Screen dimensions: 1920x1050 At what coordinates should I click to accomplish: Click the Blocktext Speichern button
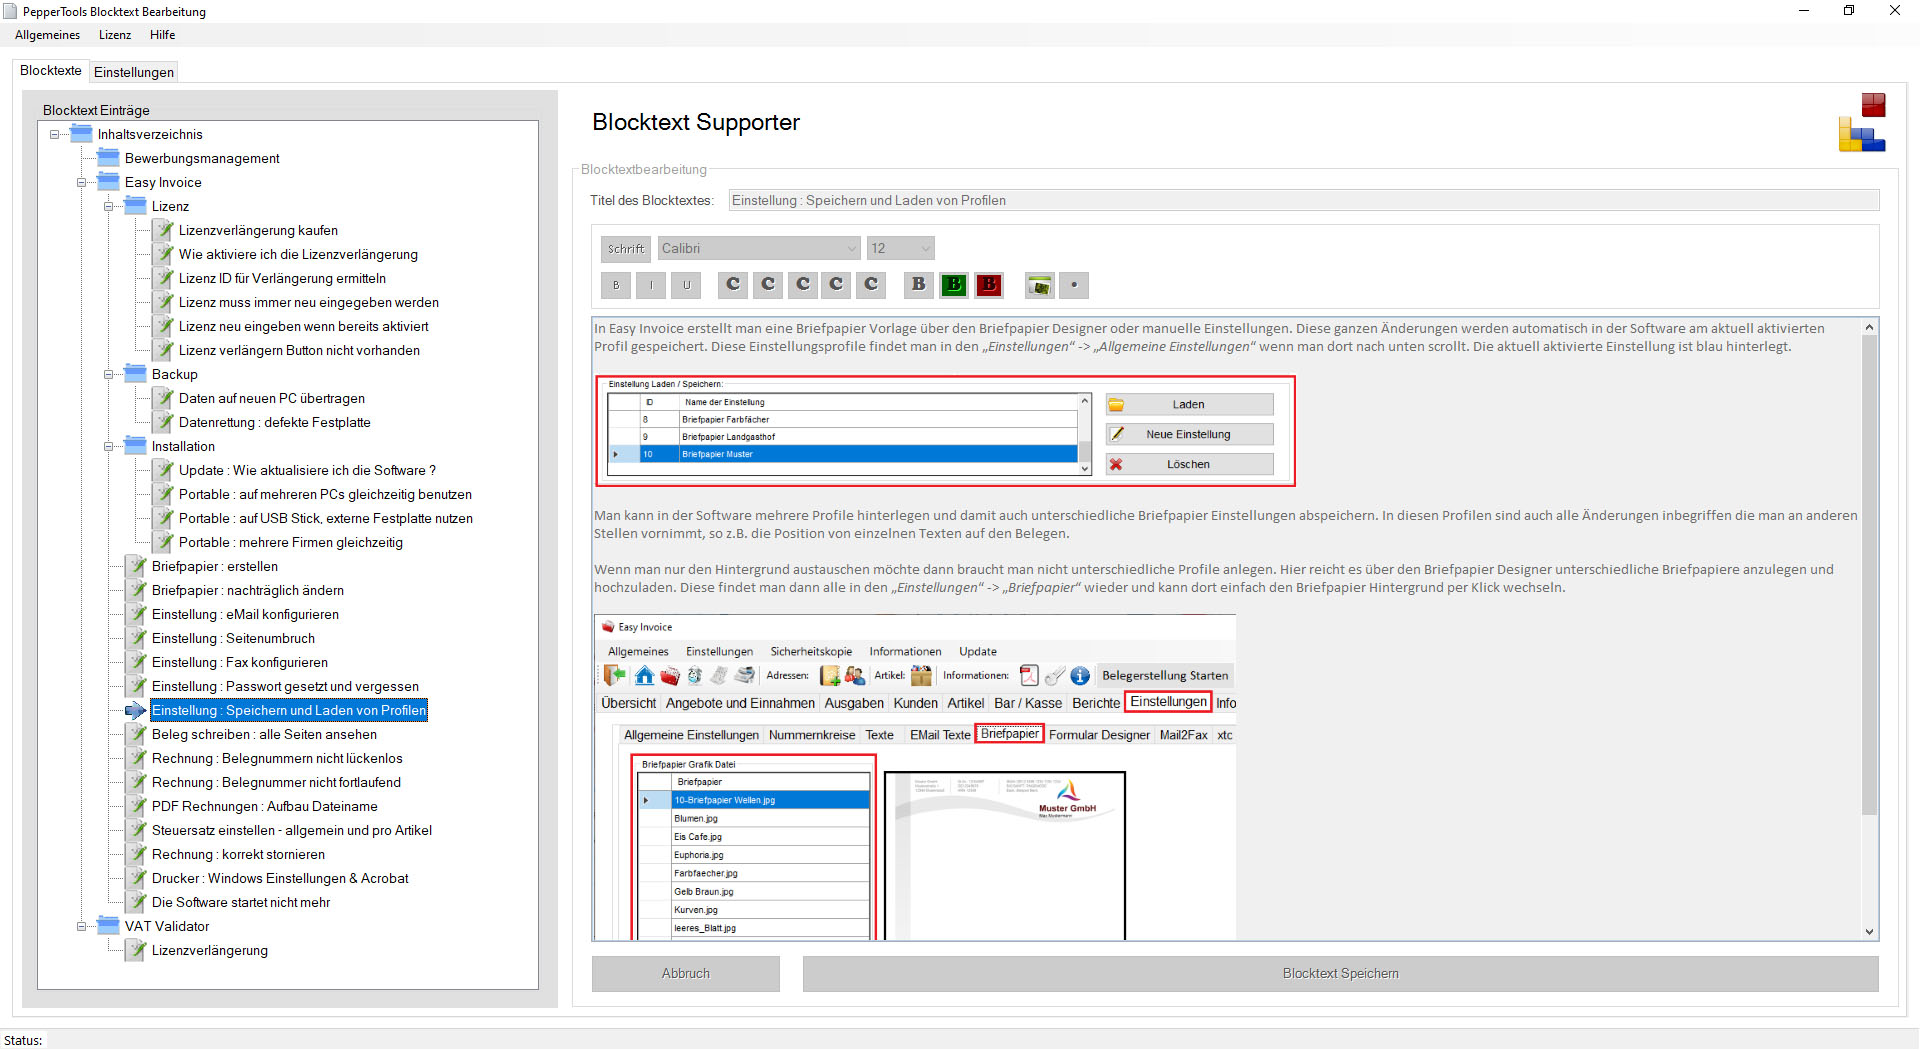pos(1340,973)
